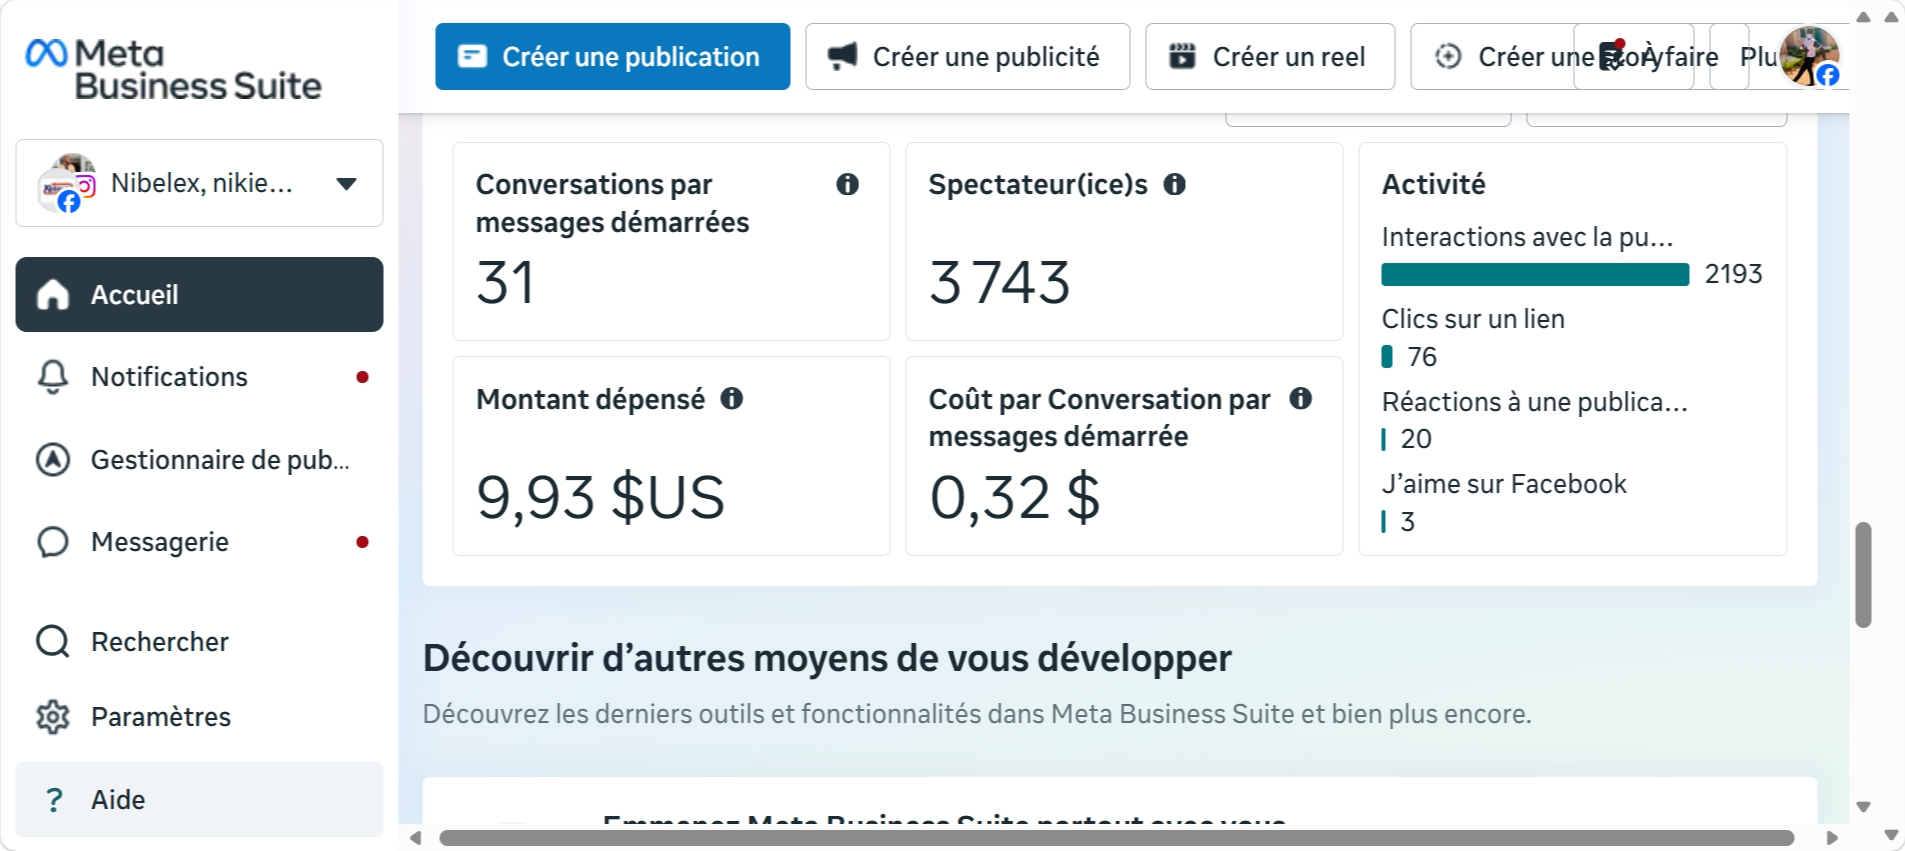Click the scroll down arrow on right
Image resolution: width=1905 pixels, height=851 pixels.
[1863, 806]
